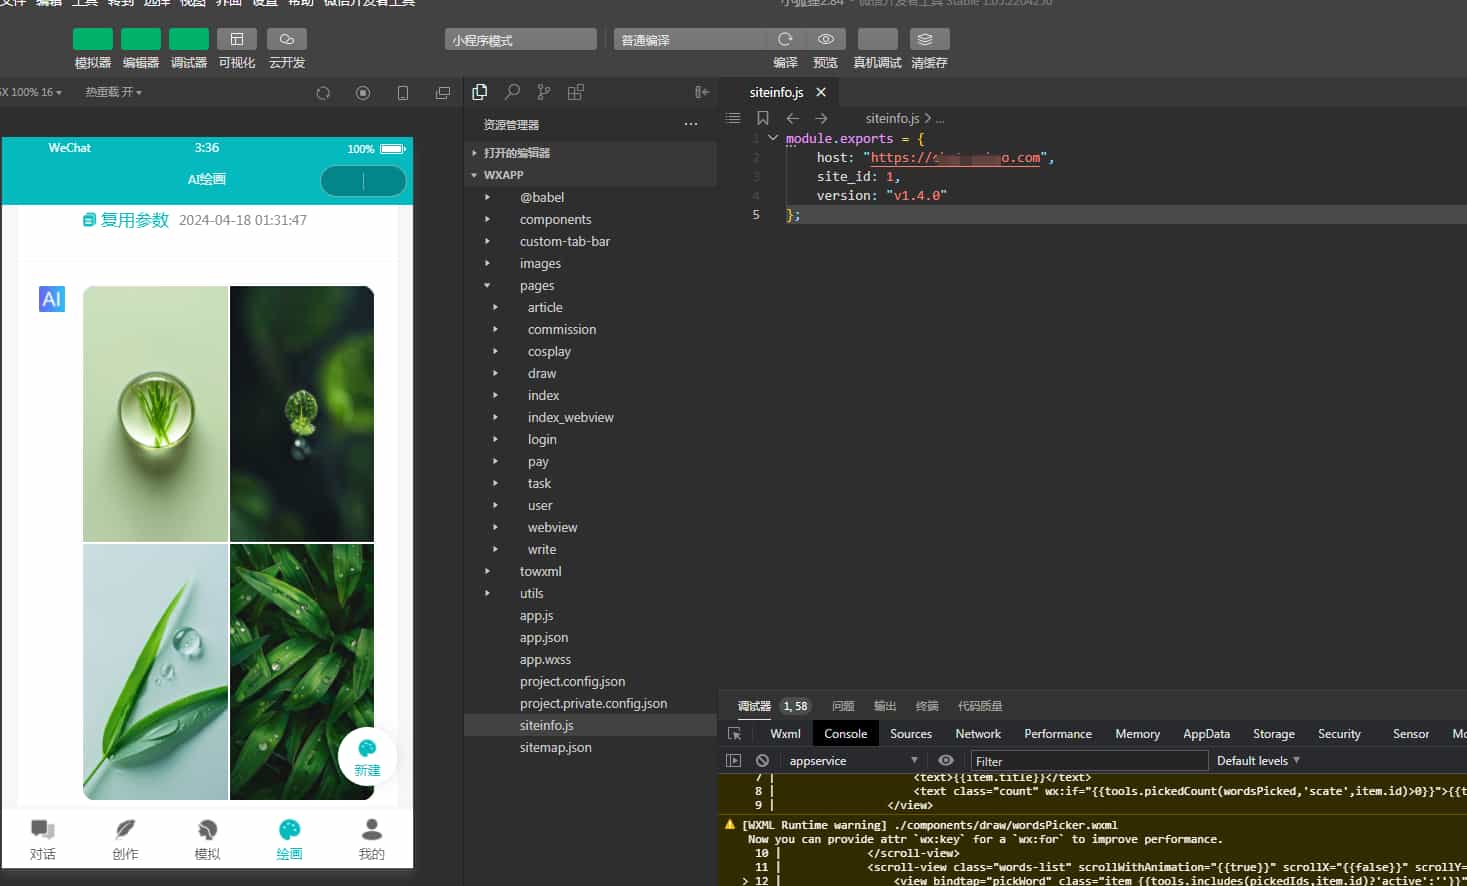Toggle the 模拟器 simulator panel button

tap(92, 39)
